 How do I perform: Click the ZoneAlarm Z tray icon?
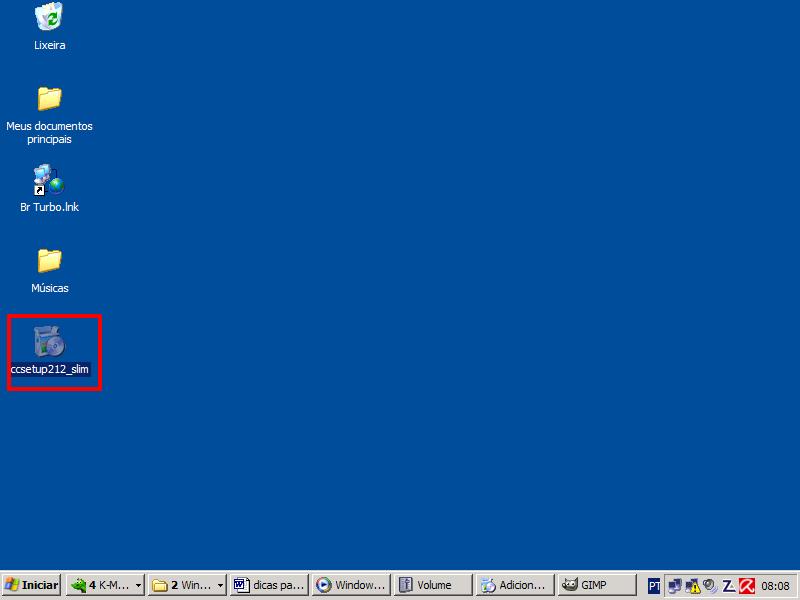[729, 586]
